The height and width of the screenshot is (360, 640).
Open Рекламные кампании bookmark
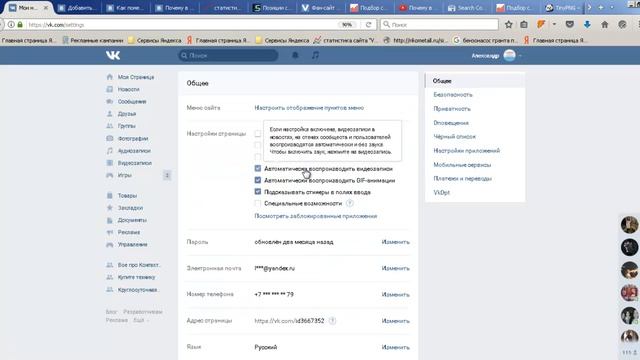pos(93,40)
